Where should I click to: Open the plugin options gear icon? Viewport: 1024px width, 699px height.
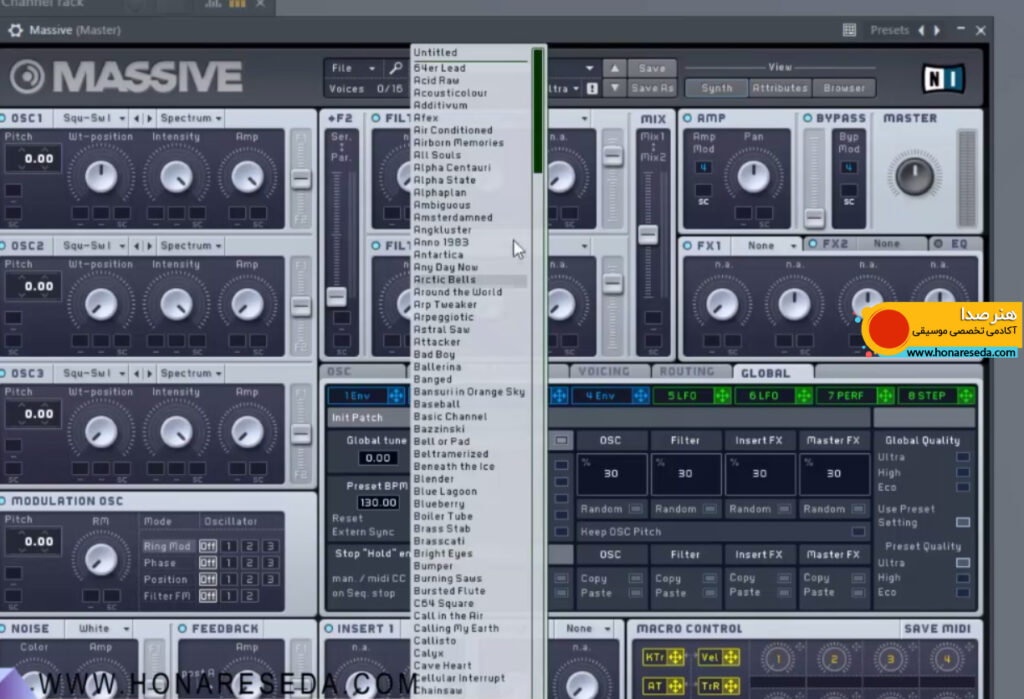pyautogui.click(x=15, y=30)
